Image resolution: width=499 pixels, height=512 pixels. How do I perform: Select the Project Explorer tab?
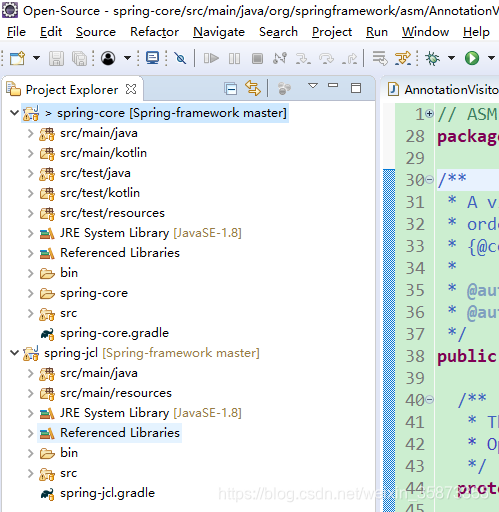point(72,90)
